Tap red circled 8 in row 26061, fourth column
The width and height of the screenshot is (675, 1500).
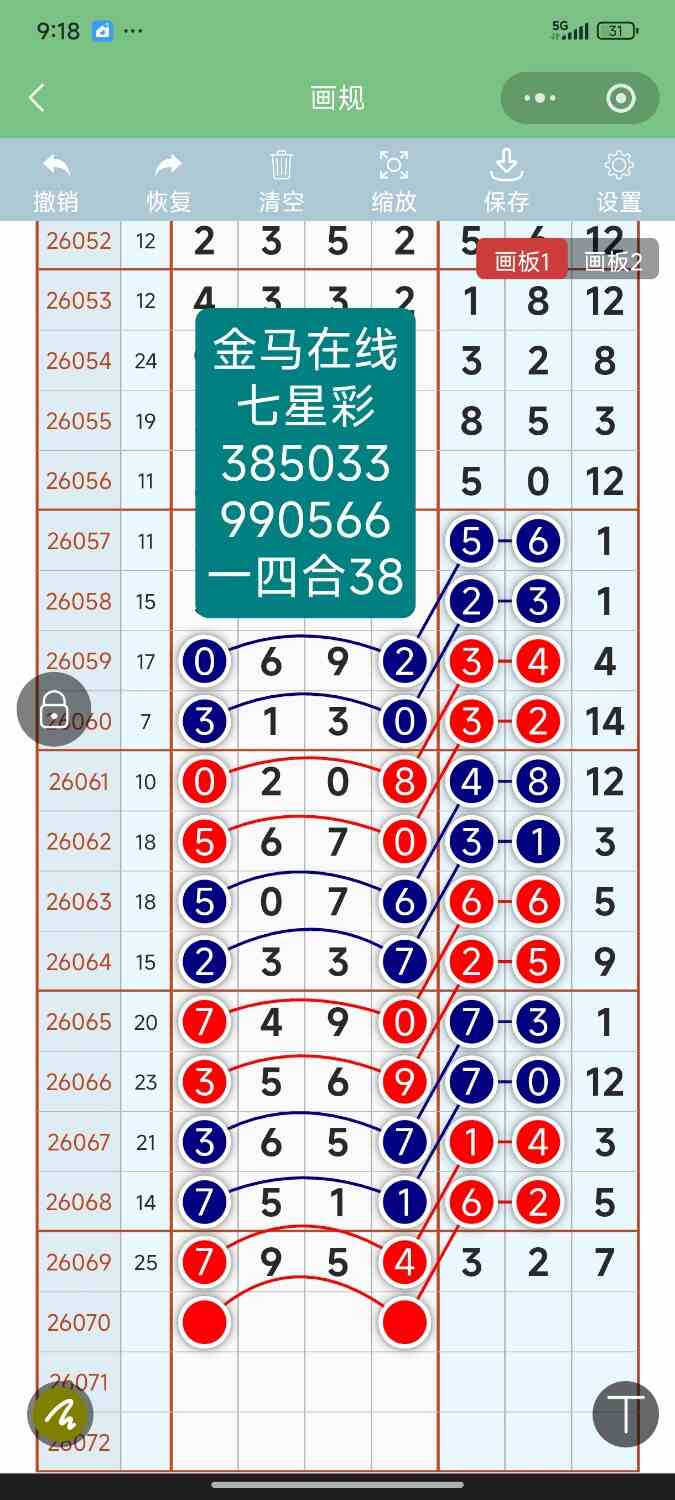pos(405,782)
